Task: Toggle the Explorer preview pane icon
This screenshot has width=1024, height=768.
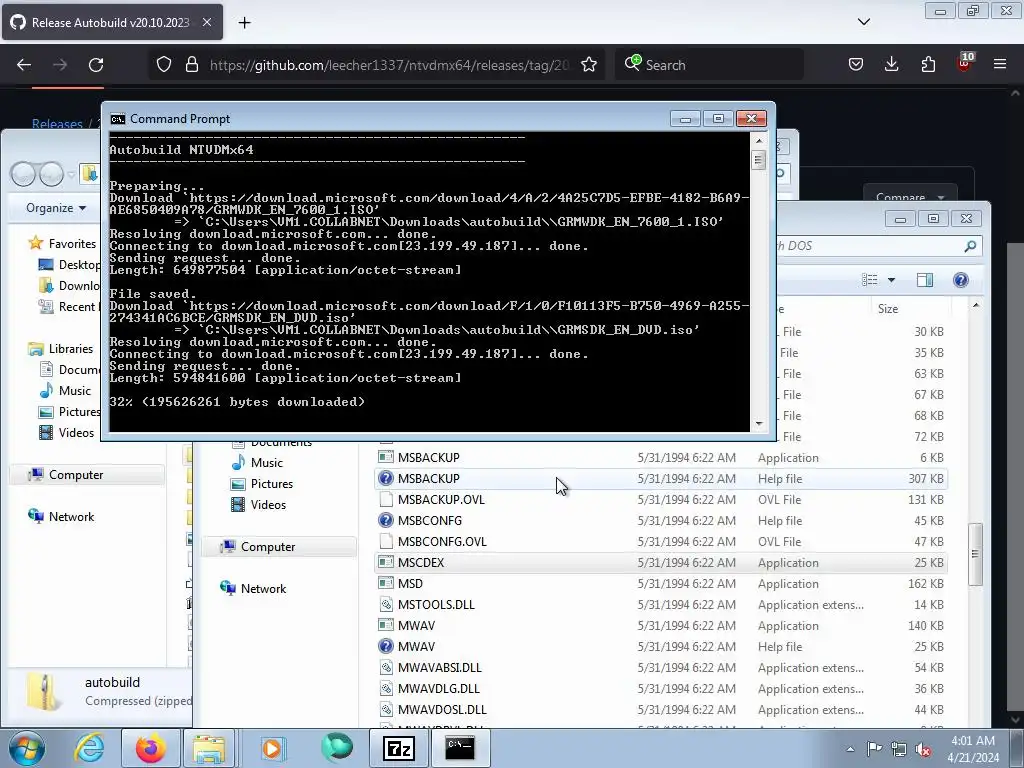Action: (x=925, y=280)
